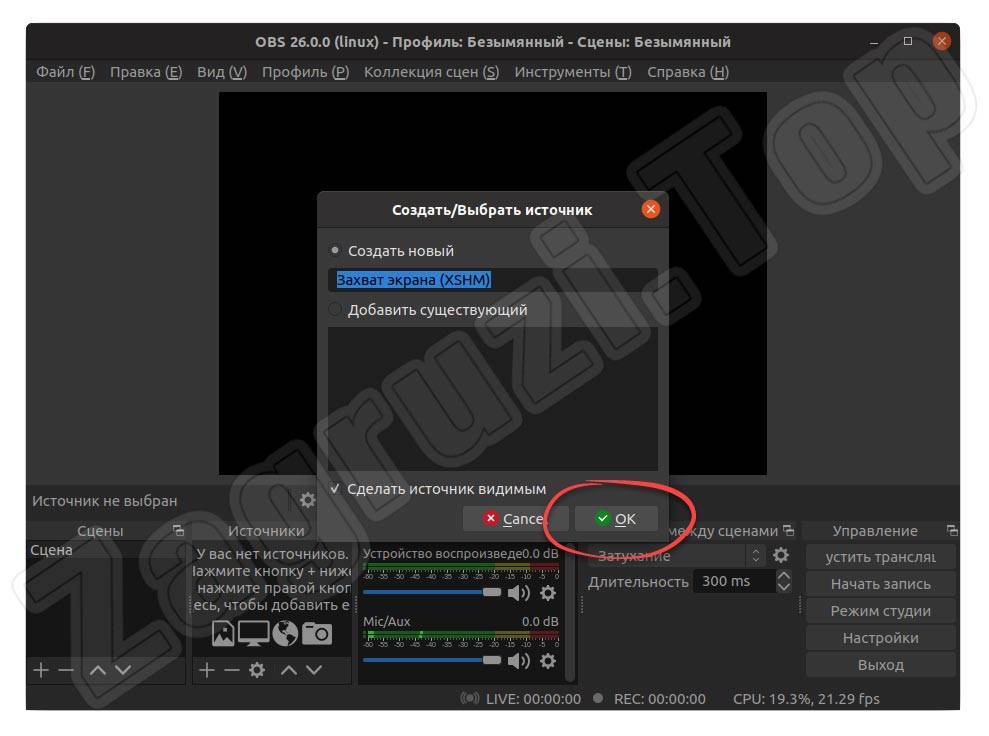Click the image source icon

[223, 634]
